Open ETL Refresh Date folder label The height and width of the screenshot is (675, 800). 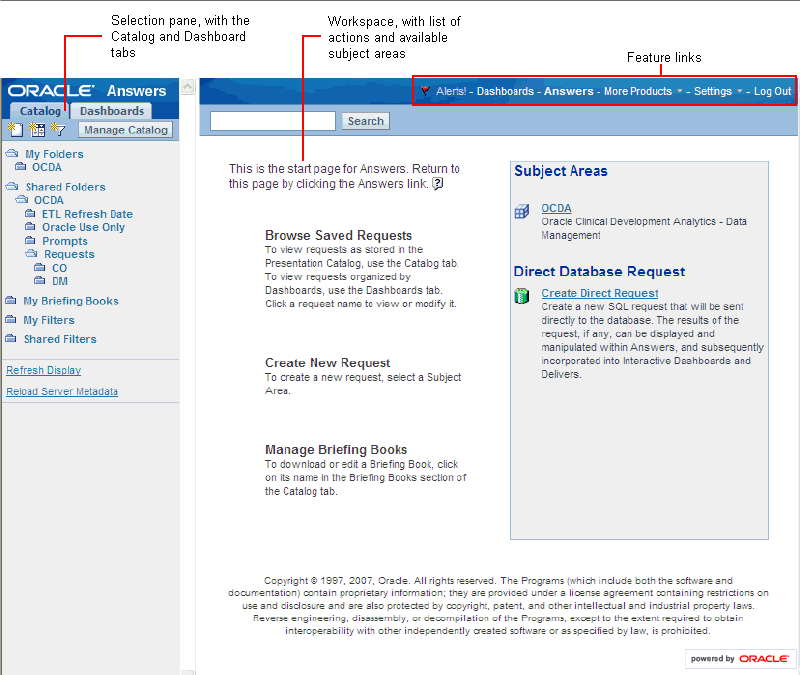87,214
